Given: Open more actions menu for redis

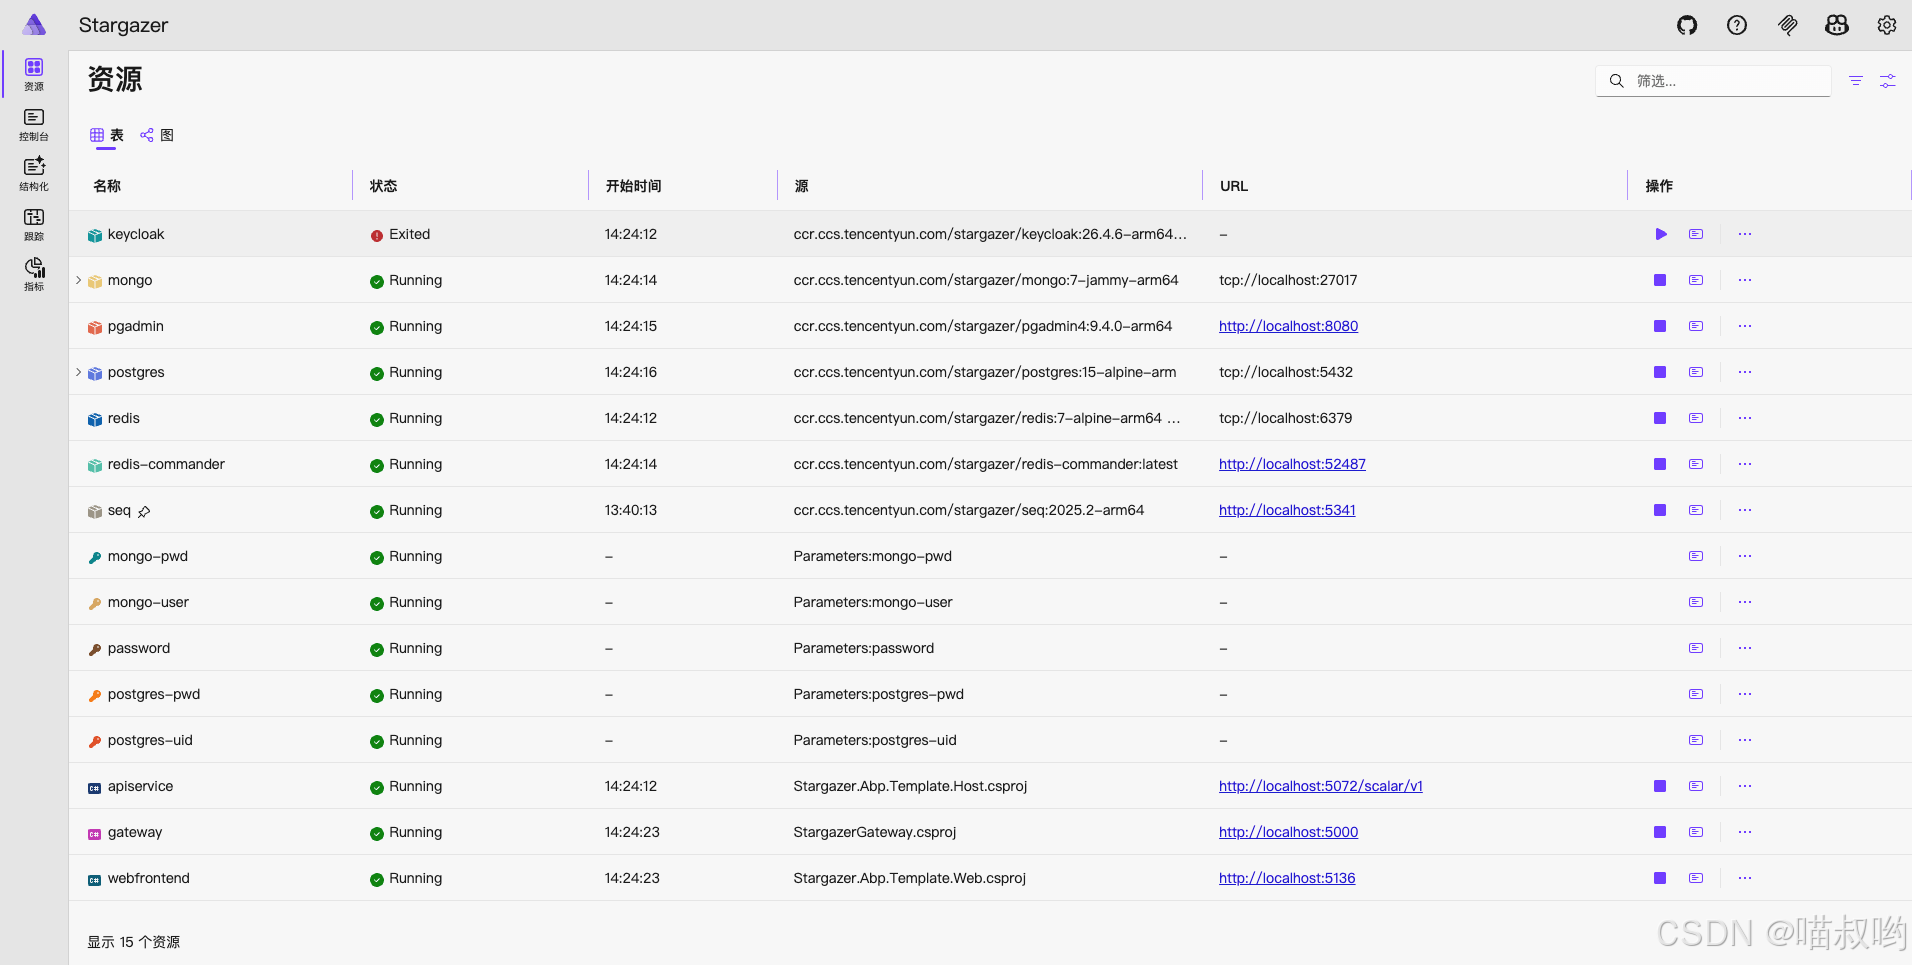Looking at the screenshot, I should [x=1745, y=418].
